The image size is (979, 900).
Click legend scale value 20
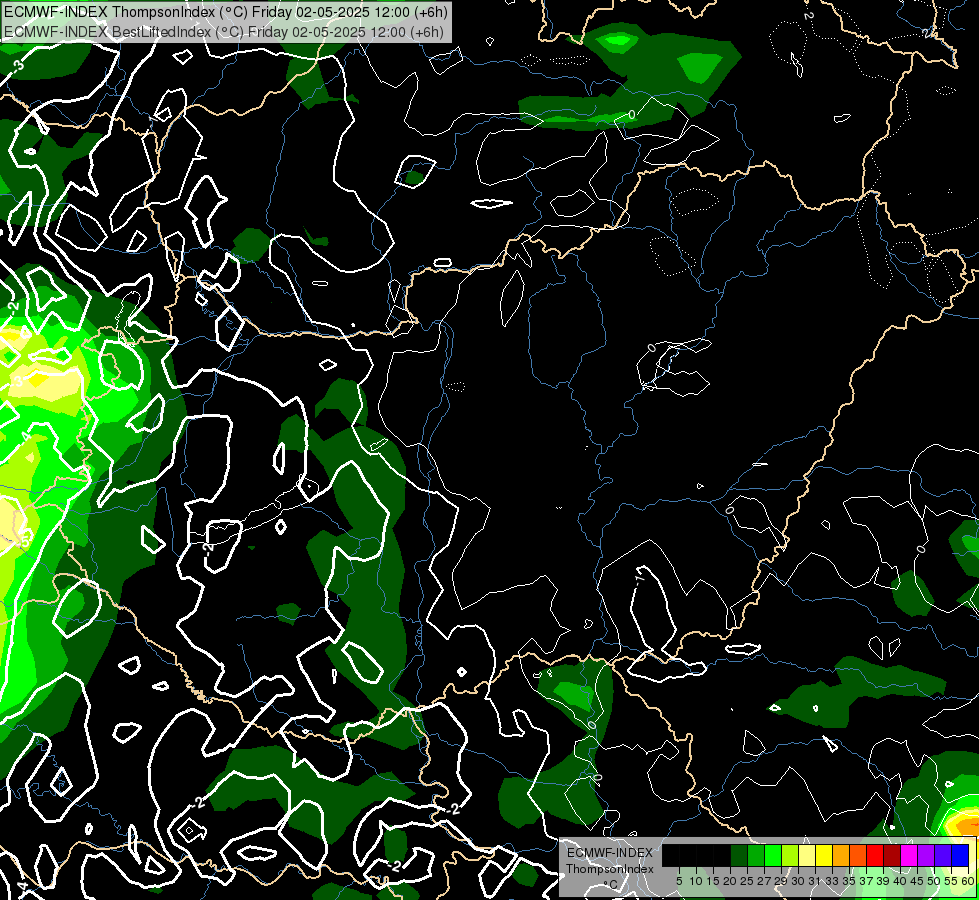click(731, 881)
